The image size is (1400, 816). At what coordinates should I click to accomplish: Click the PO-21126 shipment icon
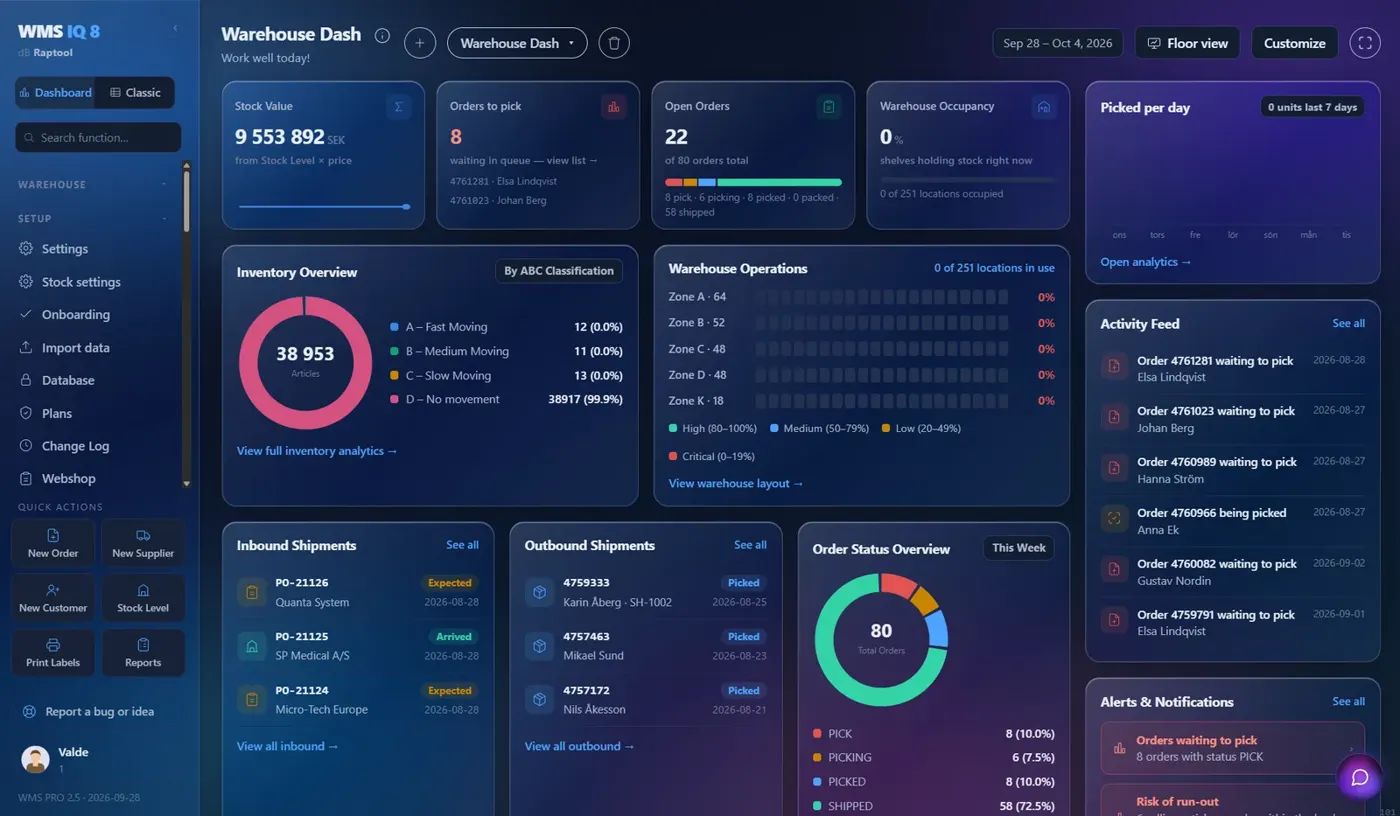(x=252, y=592)
